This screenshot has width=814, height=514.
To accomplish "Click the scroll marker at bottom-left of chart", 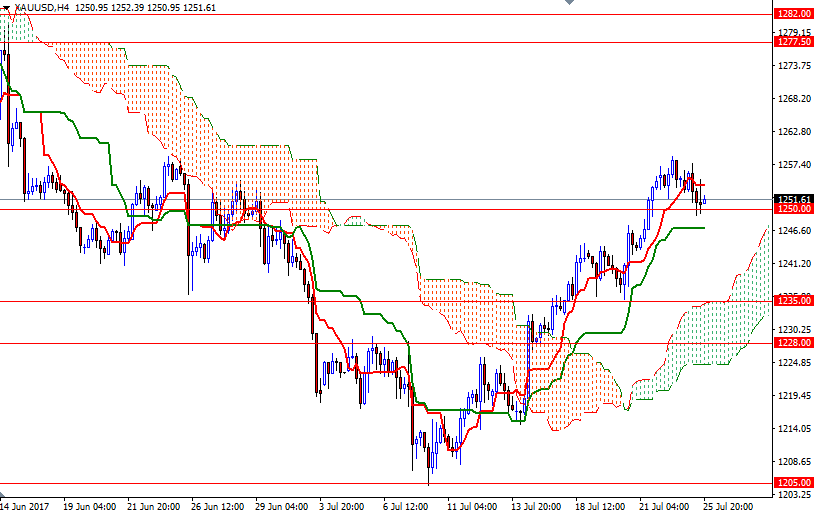I will (3, 495).
